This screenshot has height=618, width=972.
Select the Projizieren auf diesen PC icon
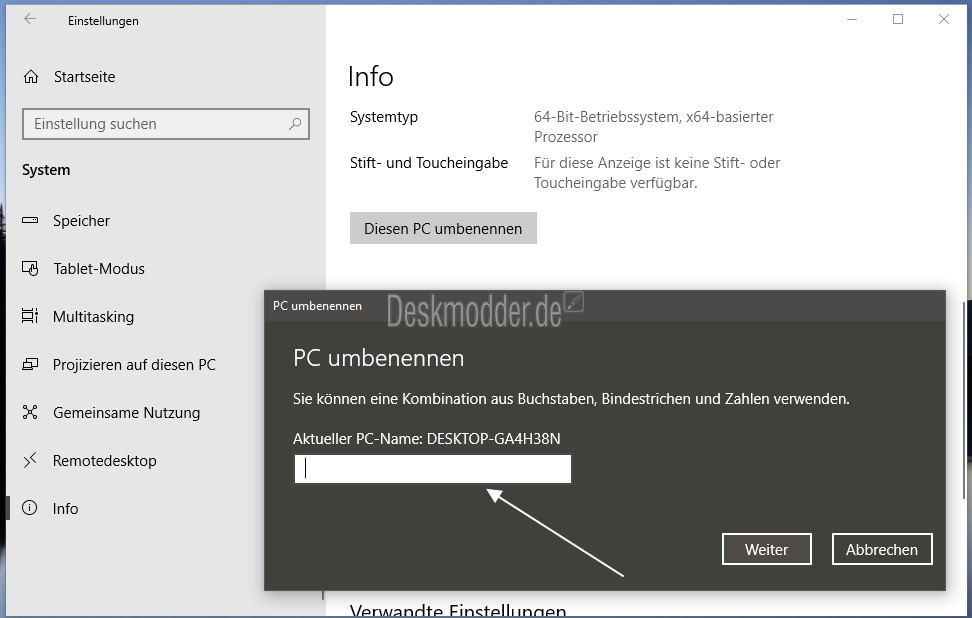[x=30, y=364]
